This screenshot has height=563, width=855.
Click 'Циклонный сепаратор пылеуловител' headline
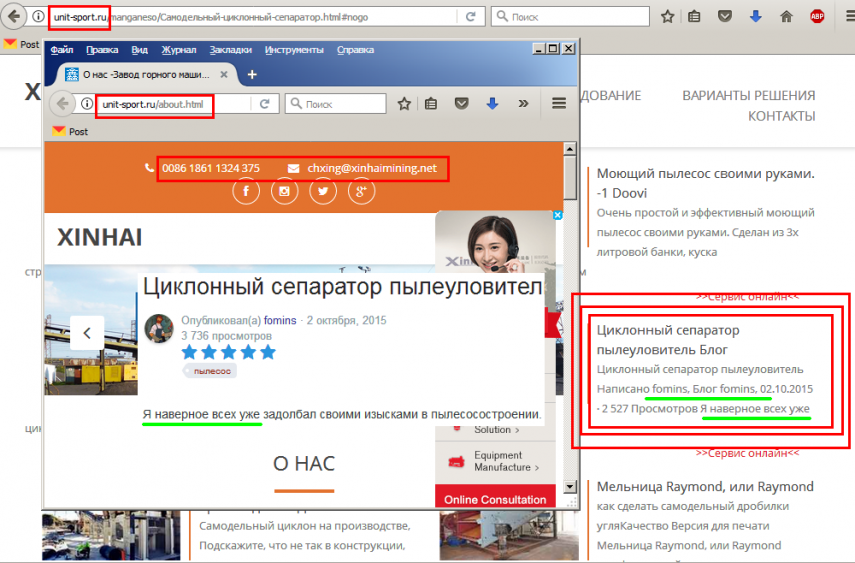342,287
